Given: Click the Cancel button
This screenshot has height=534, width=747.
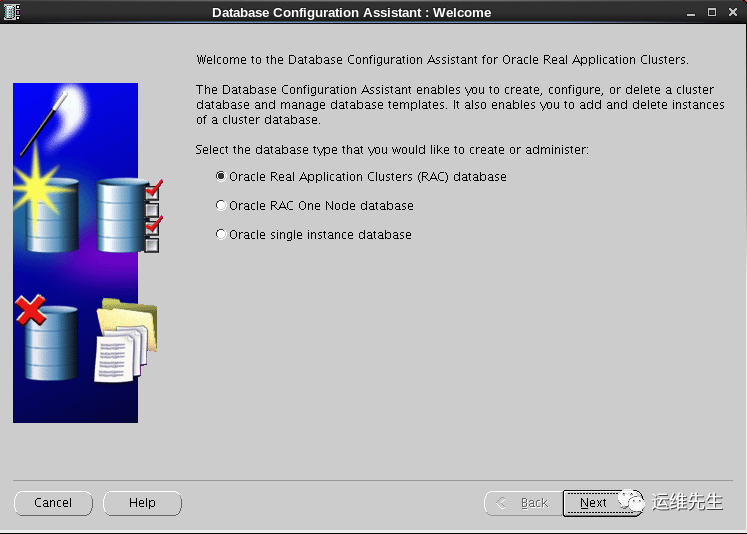Looking at the screenshot, I should (x=53, y=503).
